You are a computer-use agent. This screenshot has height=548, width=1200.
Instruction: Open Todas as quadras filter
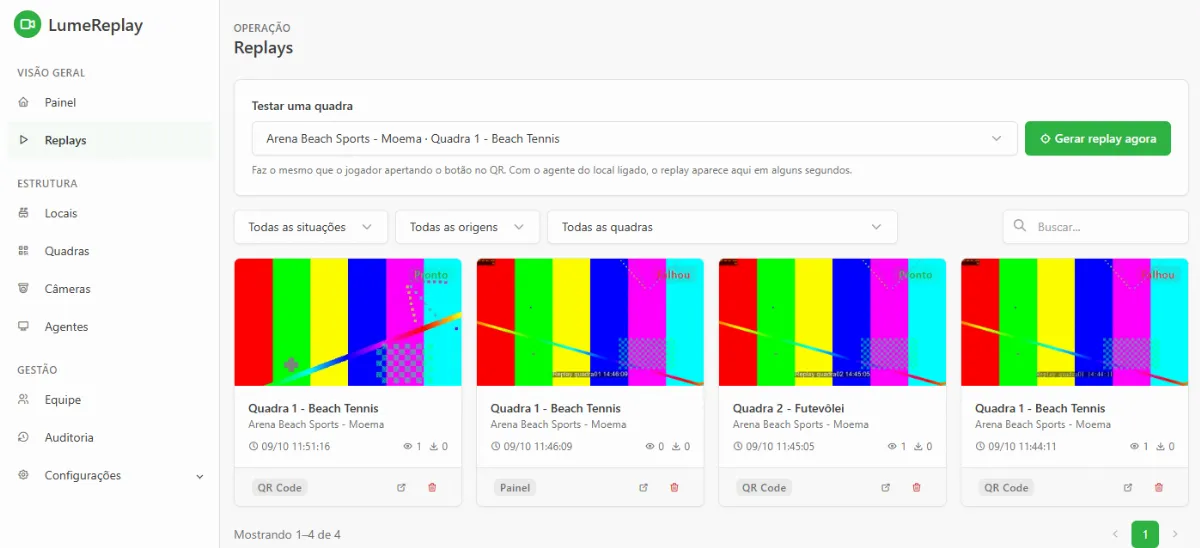[x=722, y=227]
